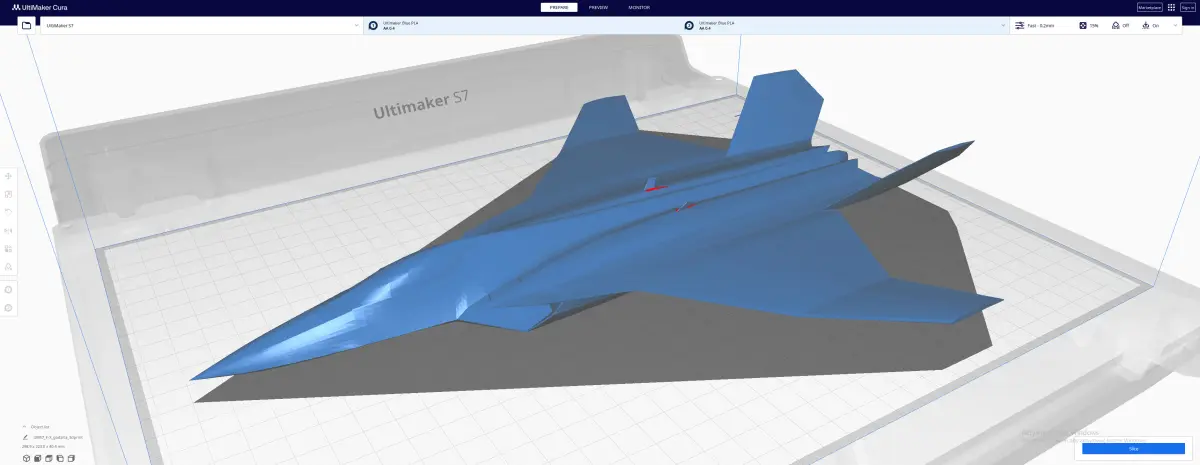Click the support Off icon
The image size is (1200, 465).
point(1115,25)
